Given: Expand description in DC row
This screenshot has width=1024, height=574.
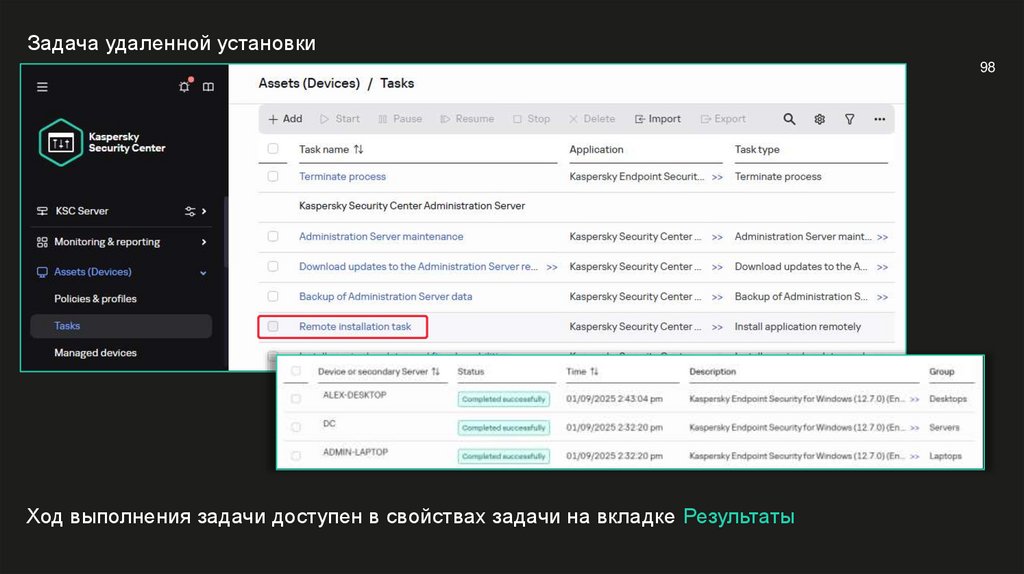Looking at the screenshot, I should click(x=914, y=428).
